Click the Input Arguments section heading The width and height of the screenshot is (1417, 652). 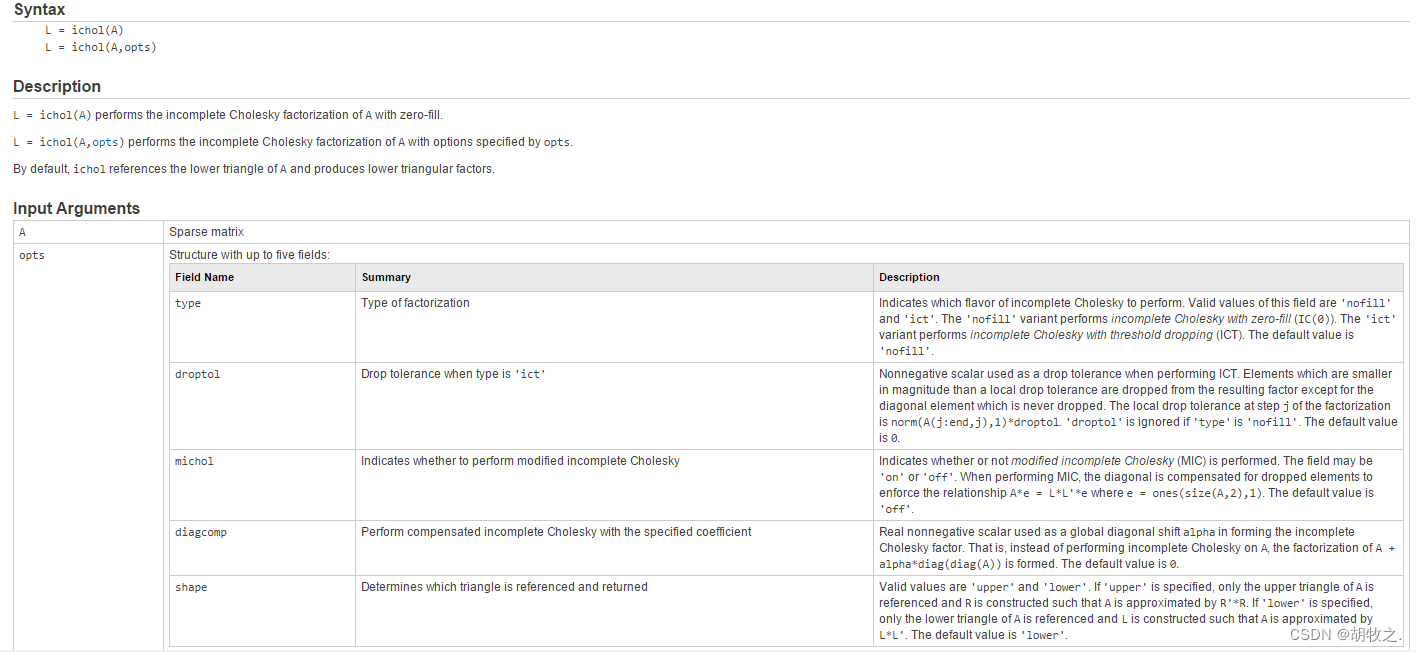(x=76, y=208)
